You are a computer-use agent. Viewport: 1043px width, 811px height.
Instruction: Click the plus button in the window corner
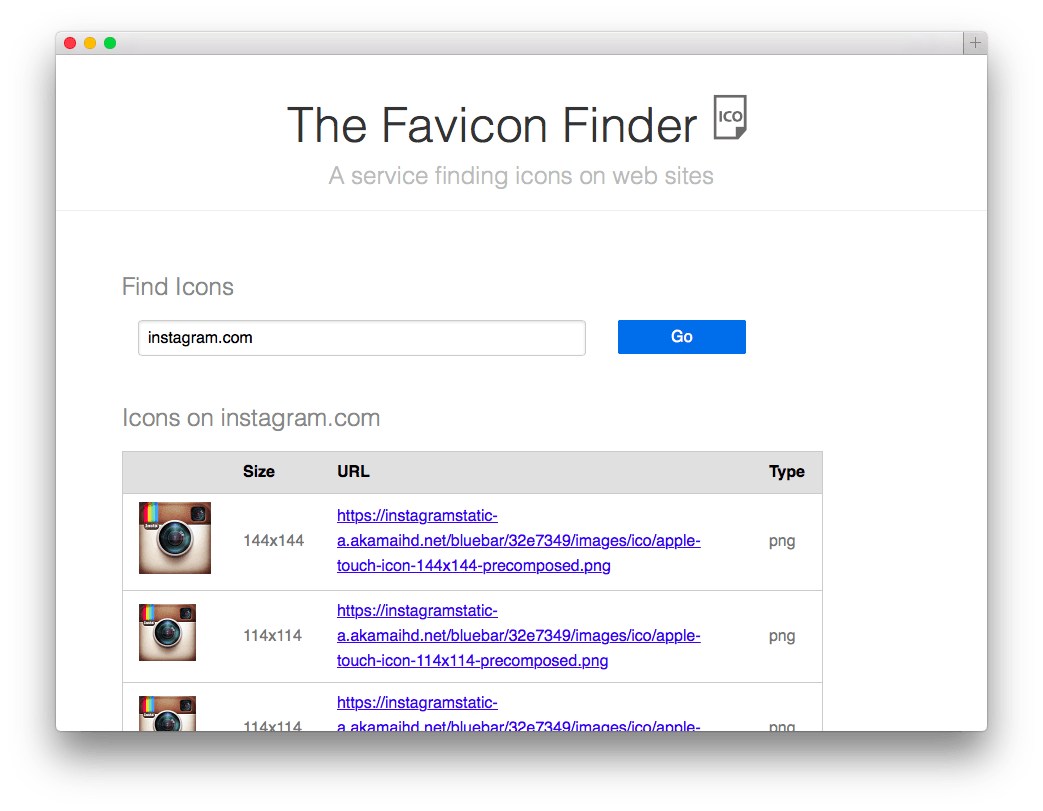(x=974, y=43)
